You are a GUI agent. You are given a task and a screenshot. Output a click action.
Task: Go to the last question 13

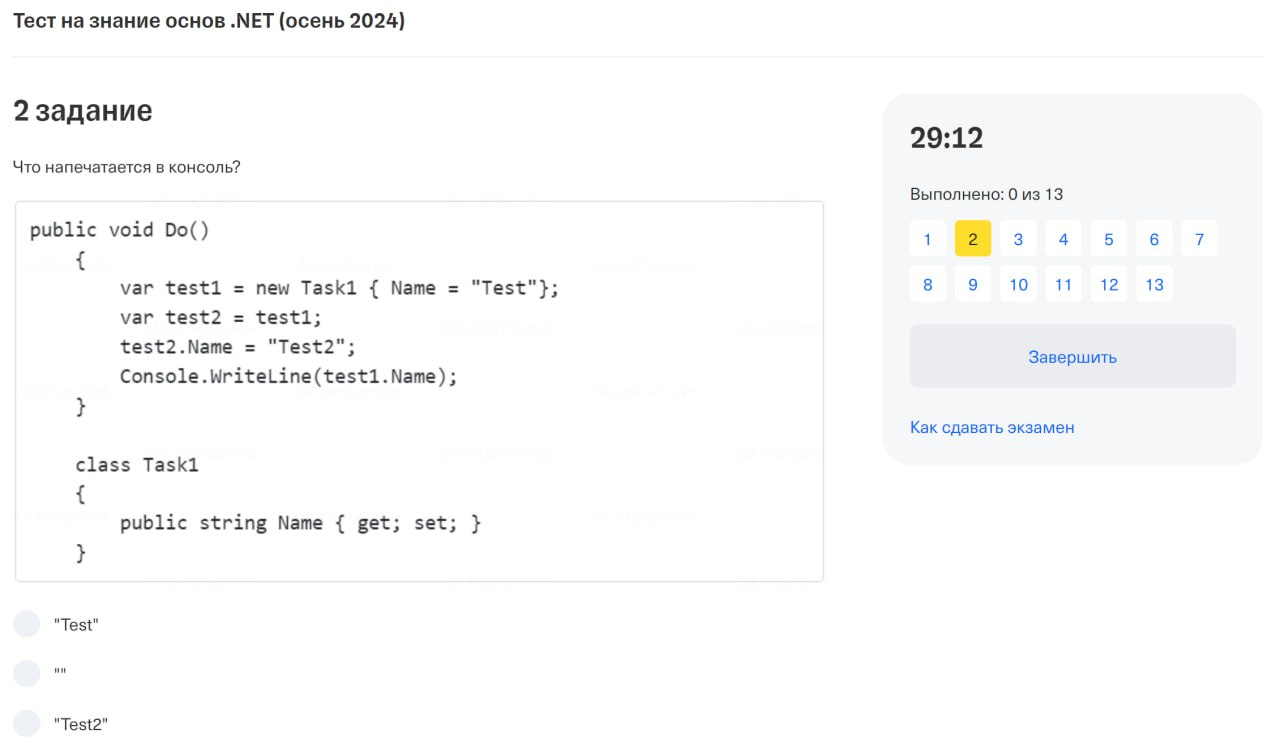(1154, 284)
